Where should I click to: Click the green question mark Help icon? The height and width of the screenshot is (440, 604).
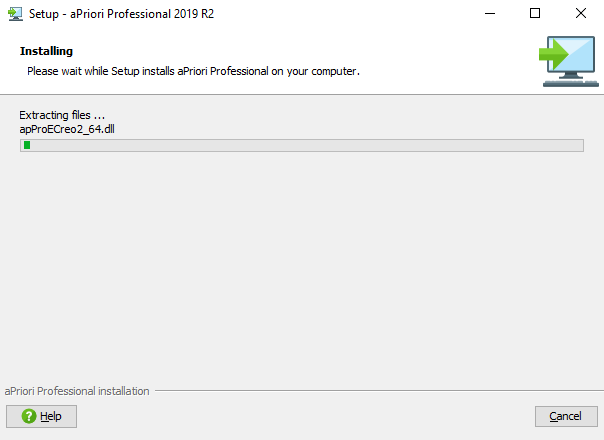point(28,416)
